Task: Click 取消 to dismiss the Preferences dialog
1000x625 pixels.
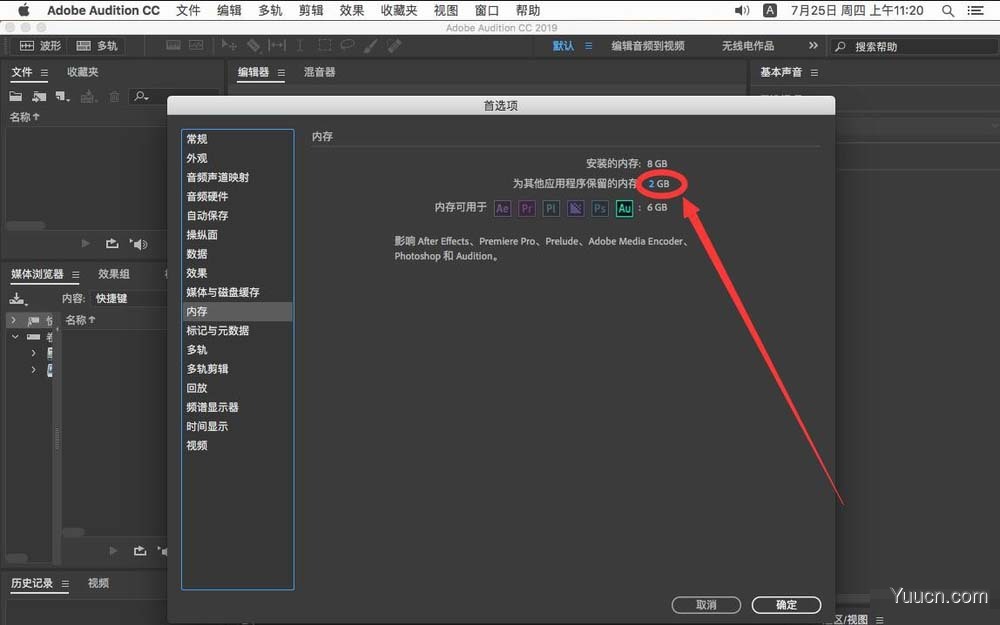Action: point(706,604)
